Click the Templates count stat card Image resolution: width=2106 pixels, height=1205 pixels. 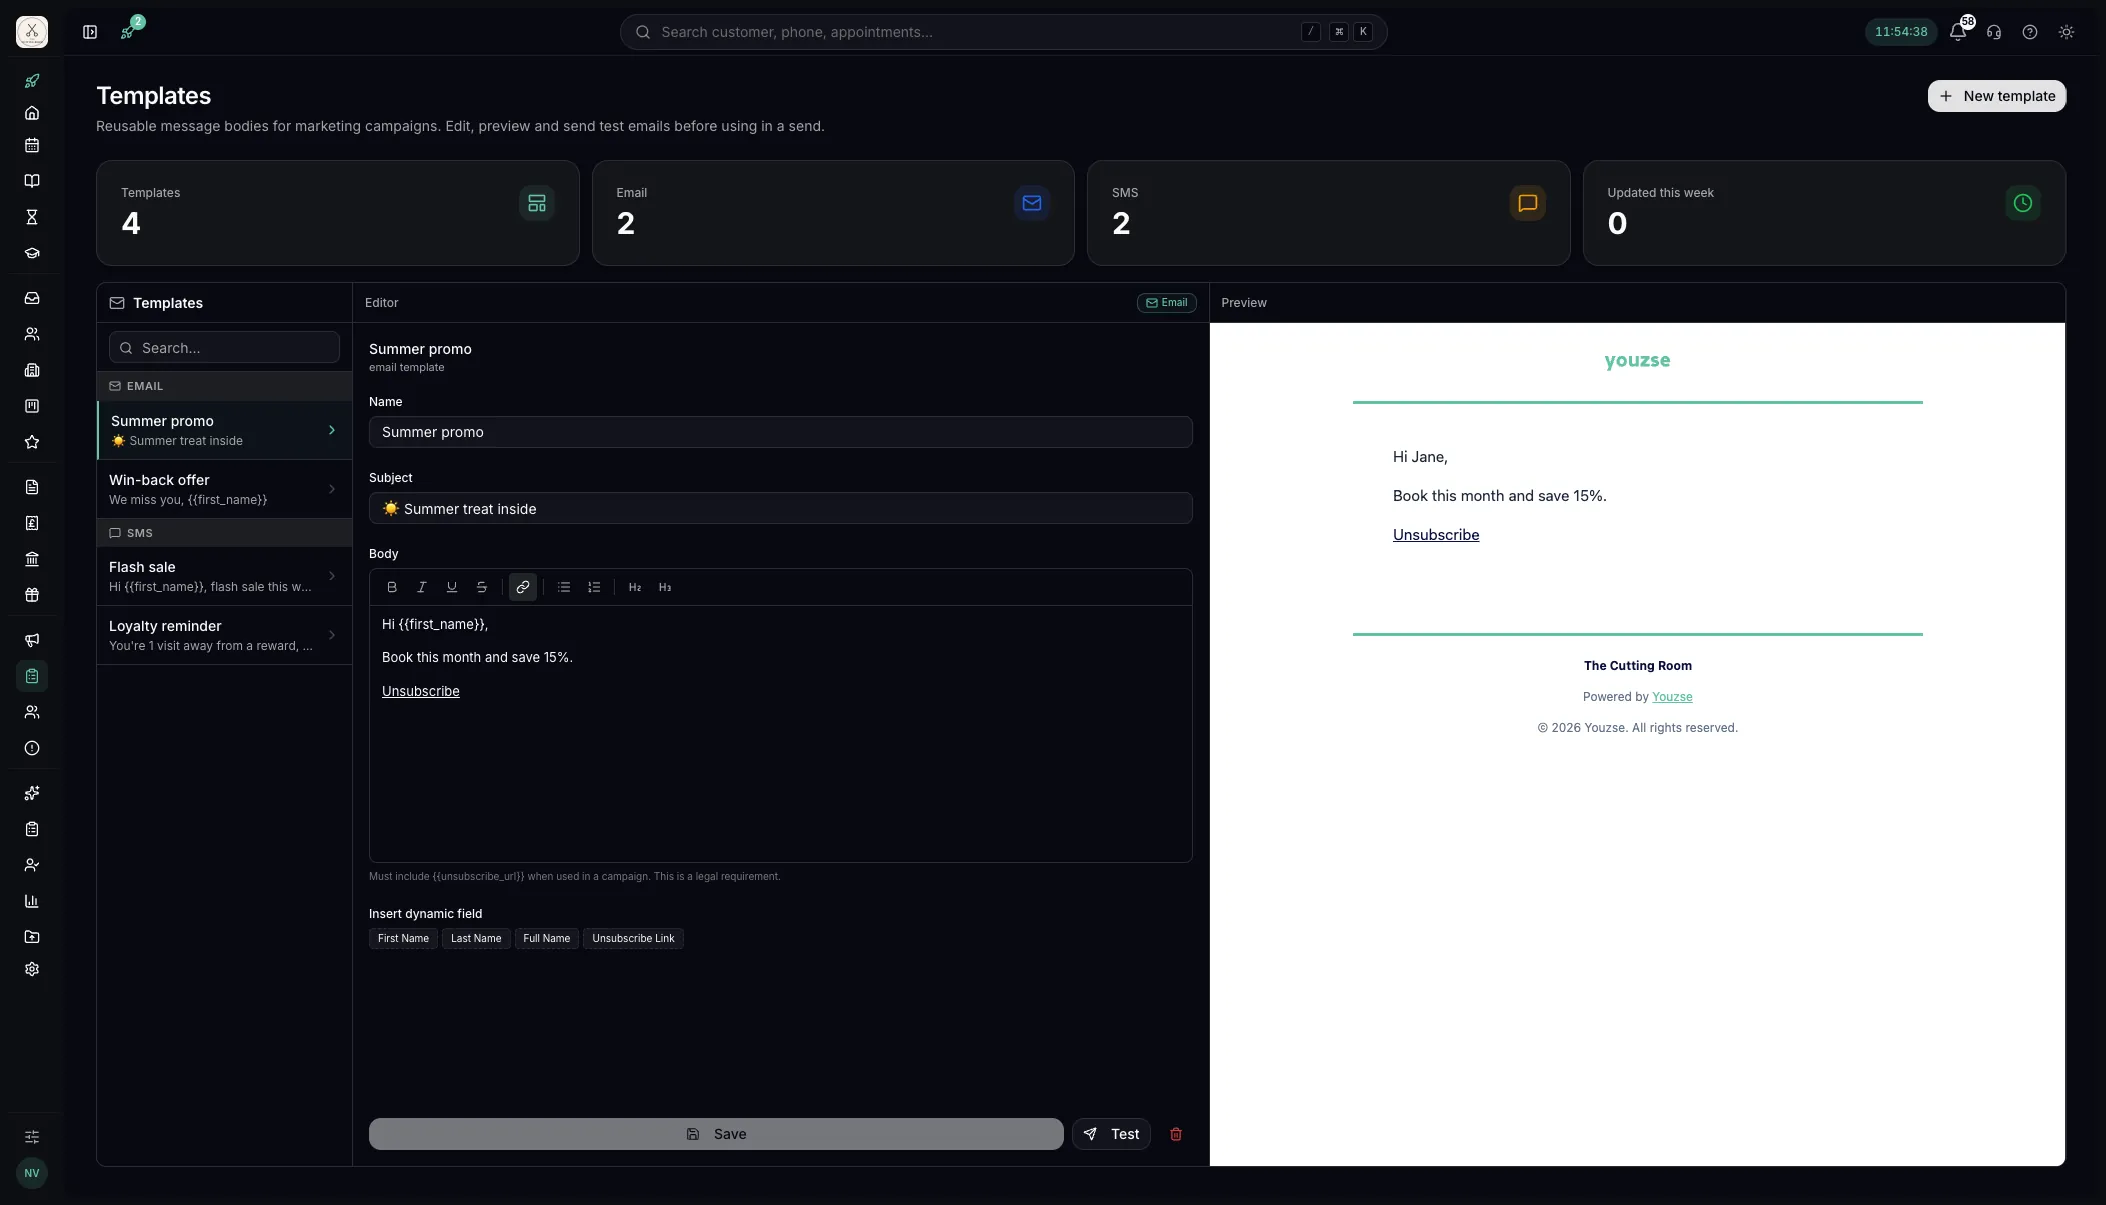coord(338,213)
